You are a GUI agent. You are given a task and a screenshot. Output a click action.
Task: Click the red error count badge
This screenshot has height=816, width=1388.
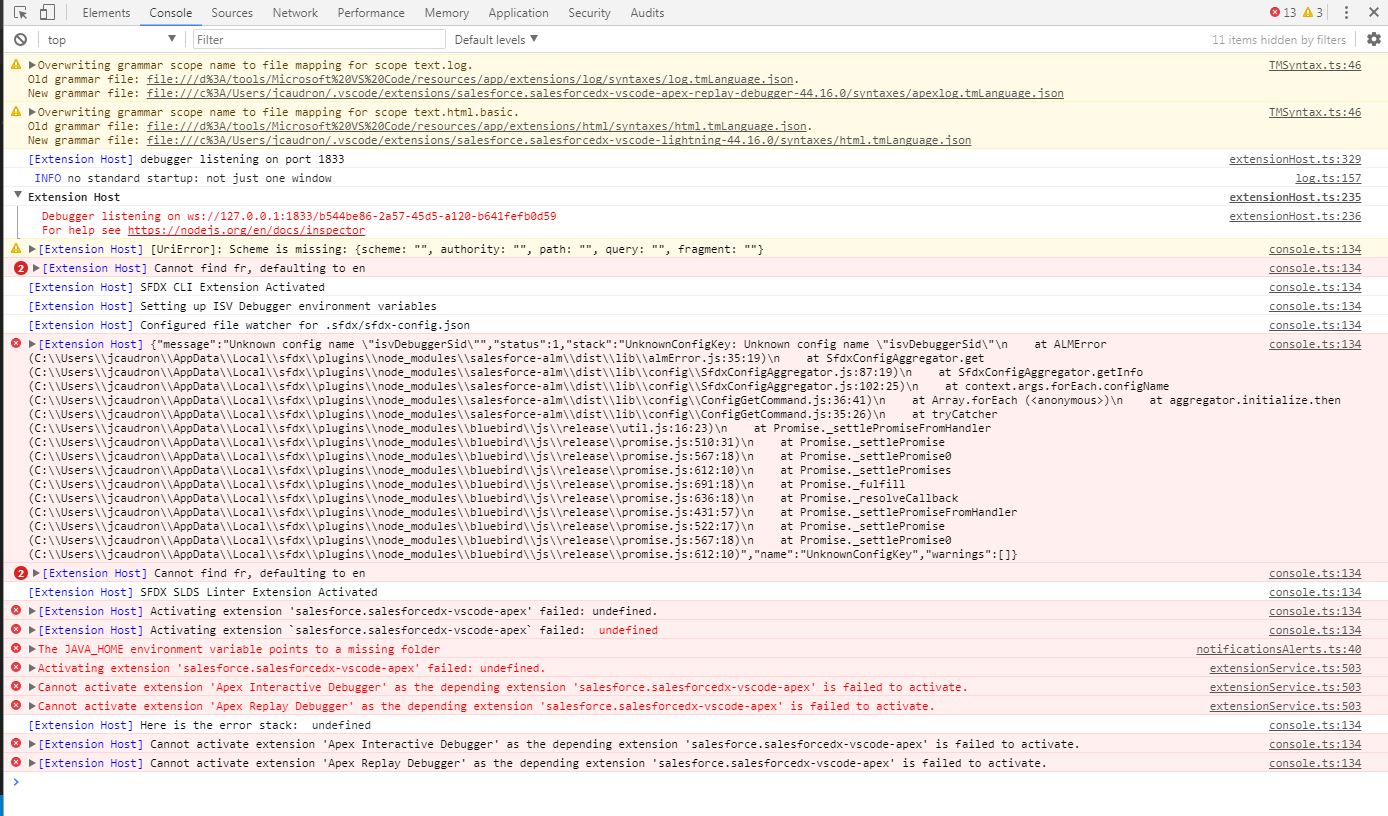point(1282,12)
